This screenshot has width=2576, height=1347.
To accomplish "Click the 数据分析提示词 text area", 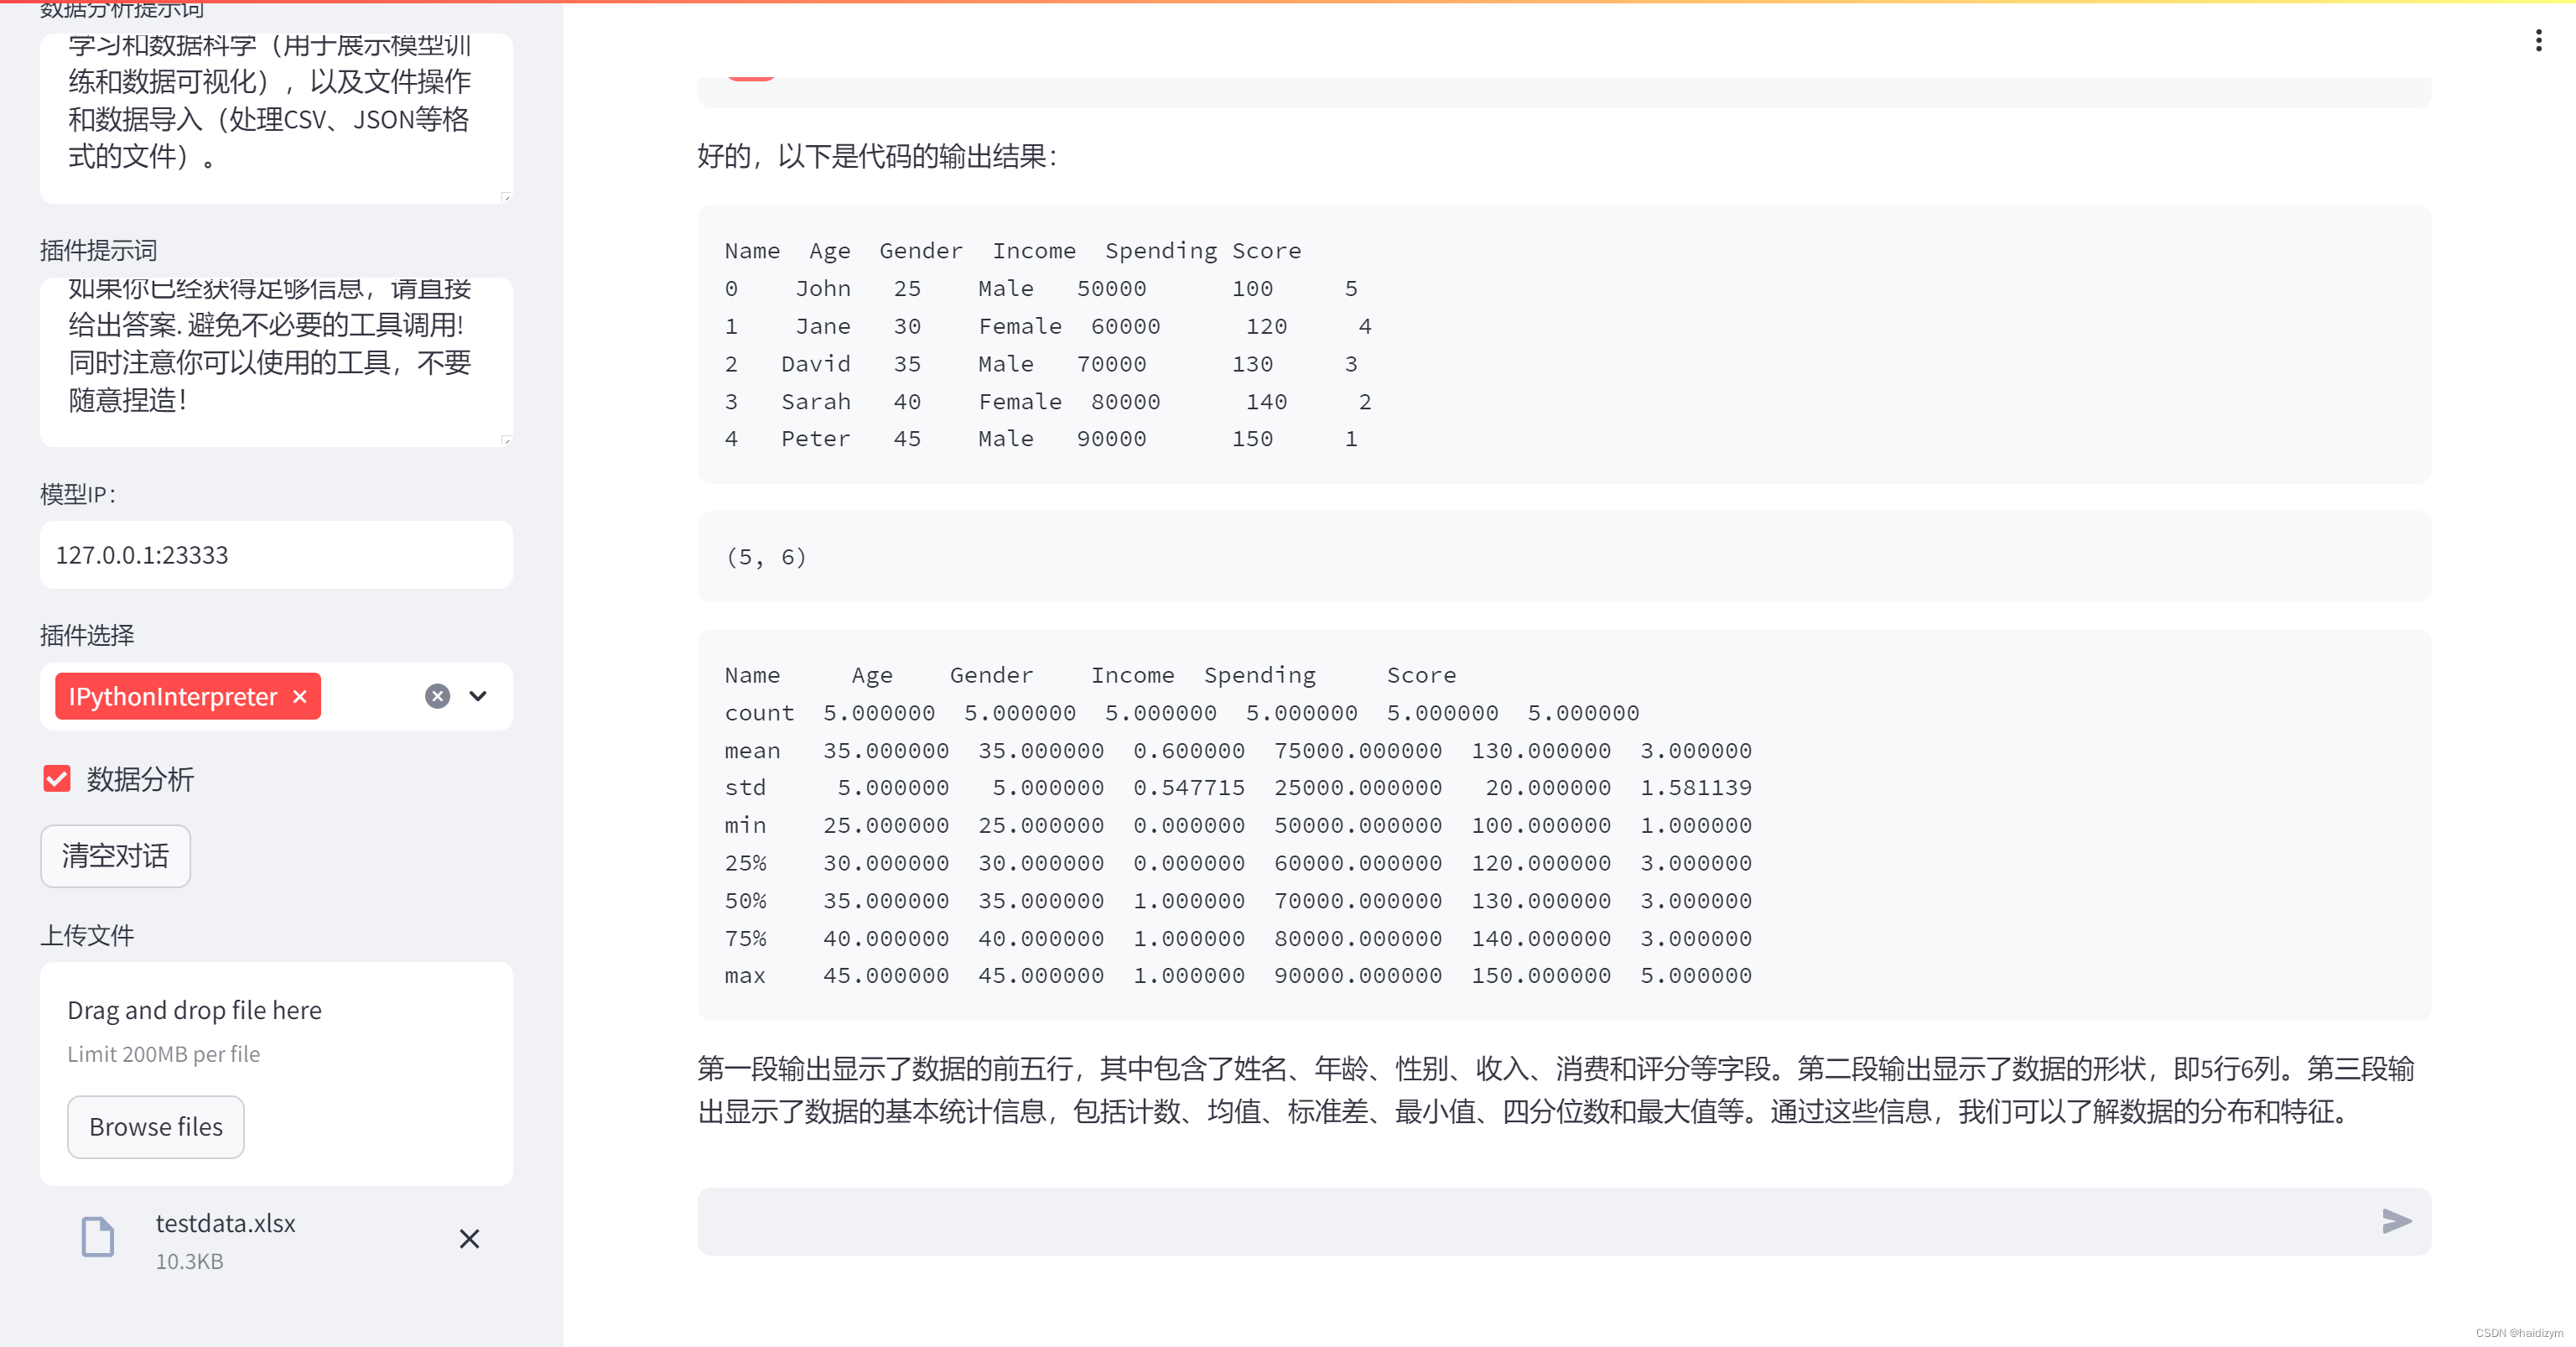I will pos(276,118).
